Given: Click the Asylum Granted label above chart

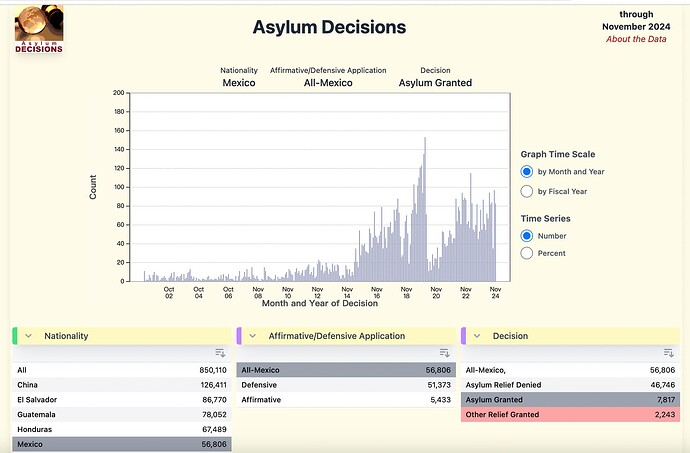Looking at the screenshot, I should point(435,83).
